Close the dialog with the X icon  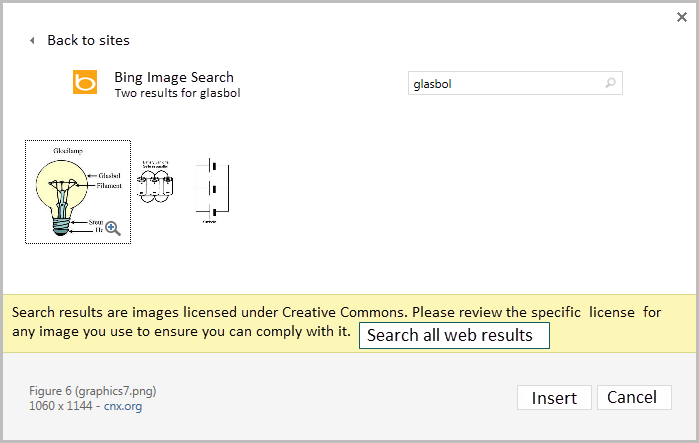pyautogui.click(x=682, y=17)
